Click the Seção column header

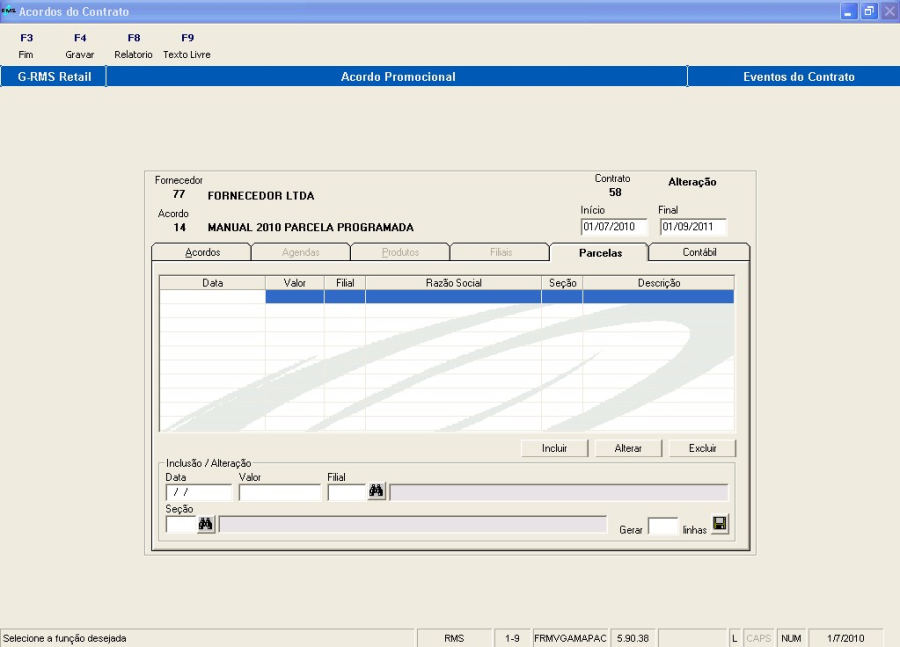(562, 282)
